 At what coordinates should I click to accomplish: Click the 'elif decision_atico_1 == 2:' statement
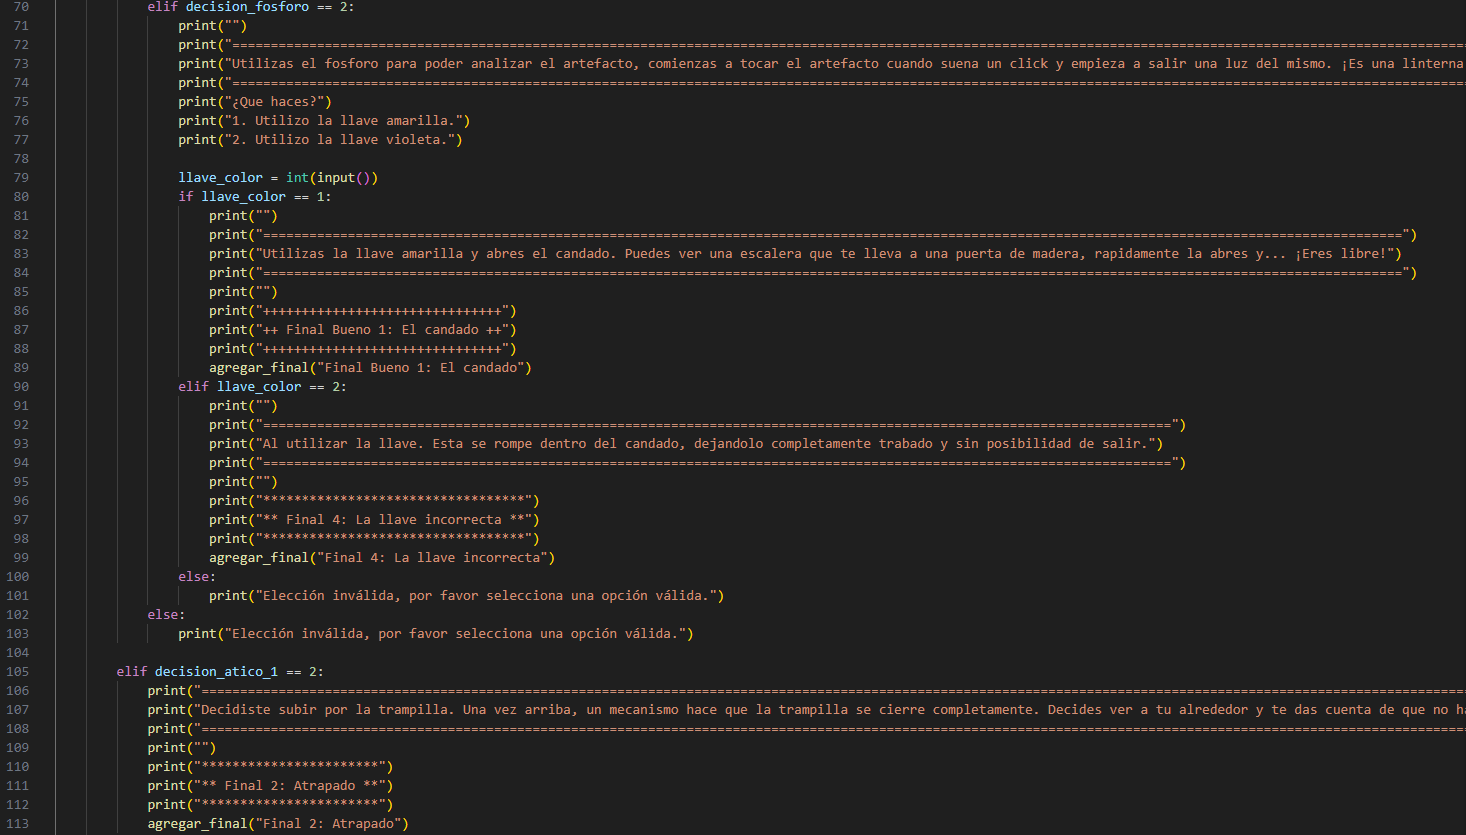(x=220, y=672)
